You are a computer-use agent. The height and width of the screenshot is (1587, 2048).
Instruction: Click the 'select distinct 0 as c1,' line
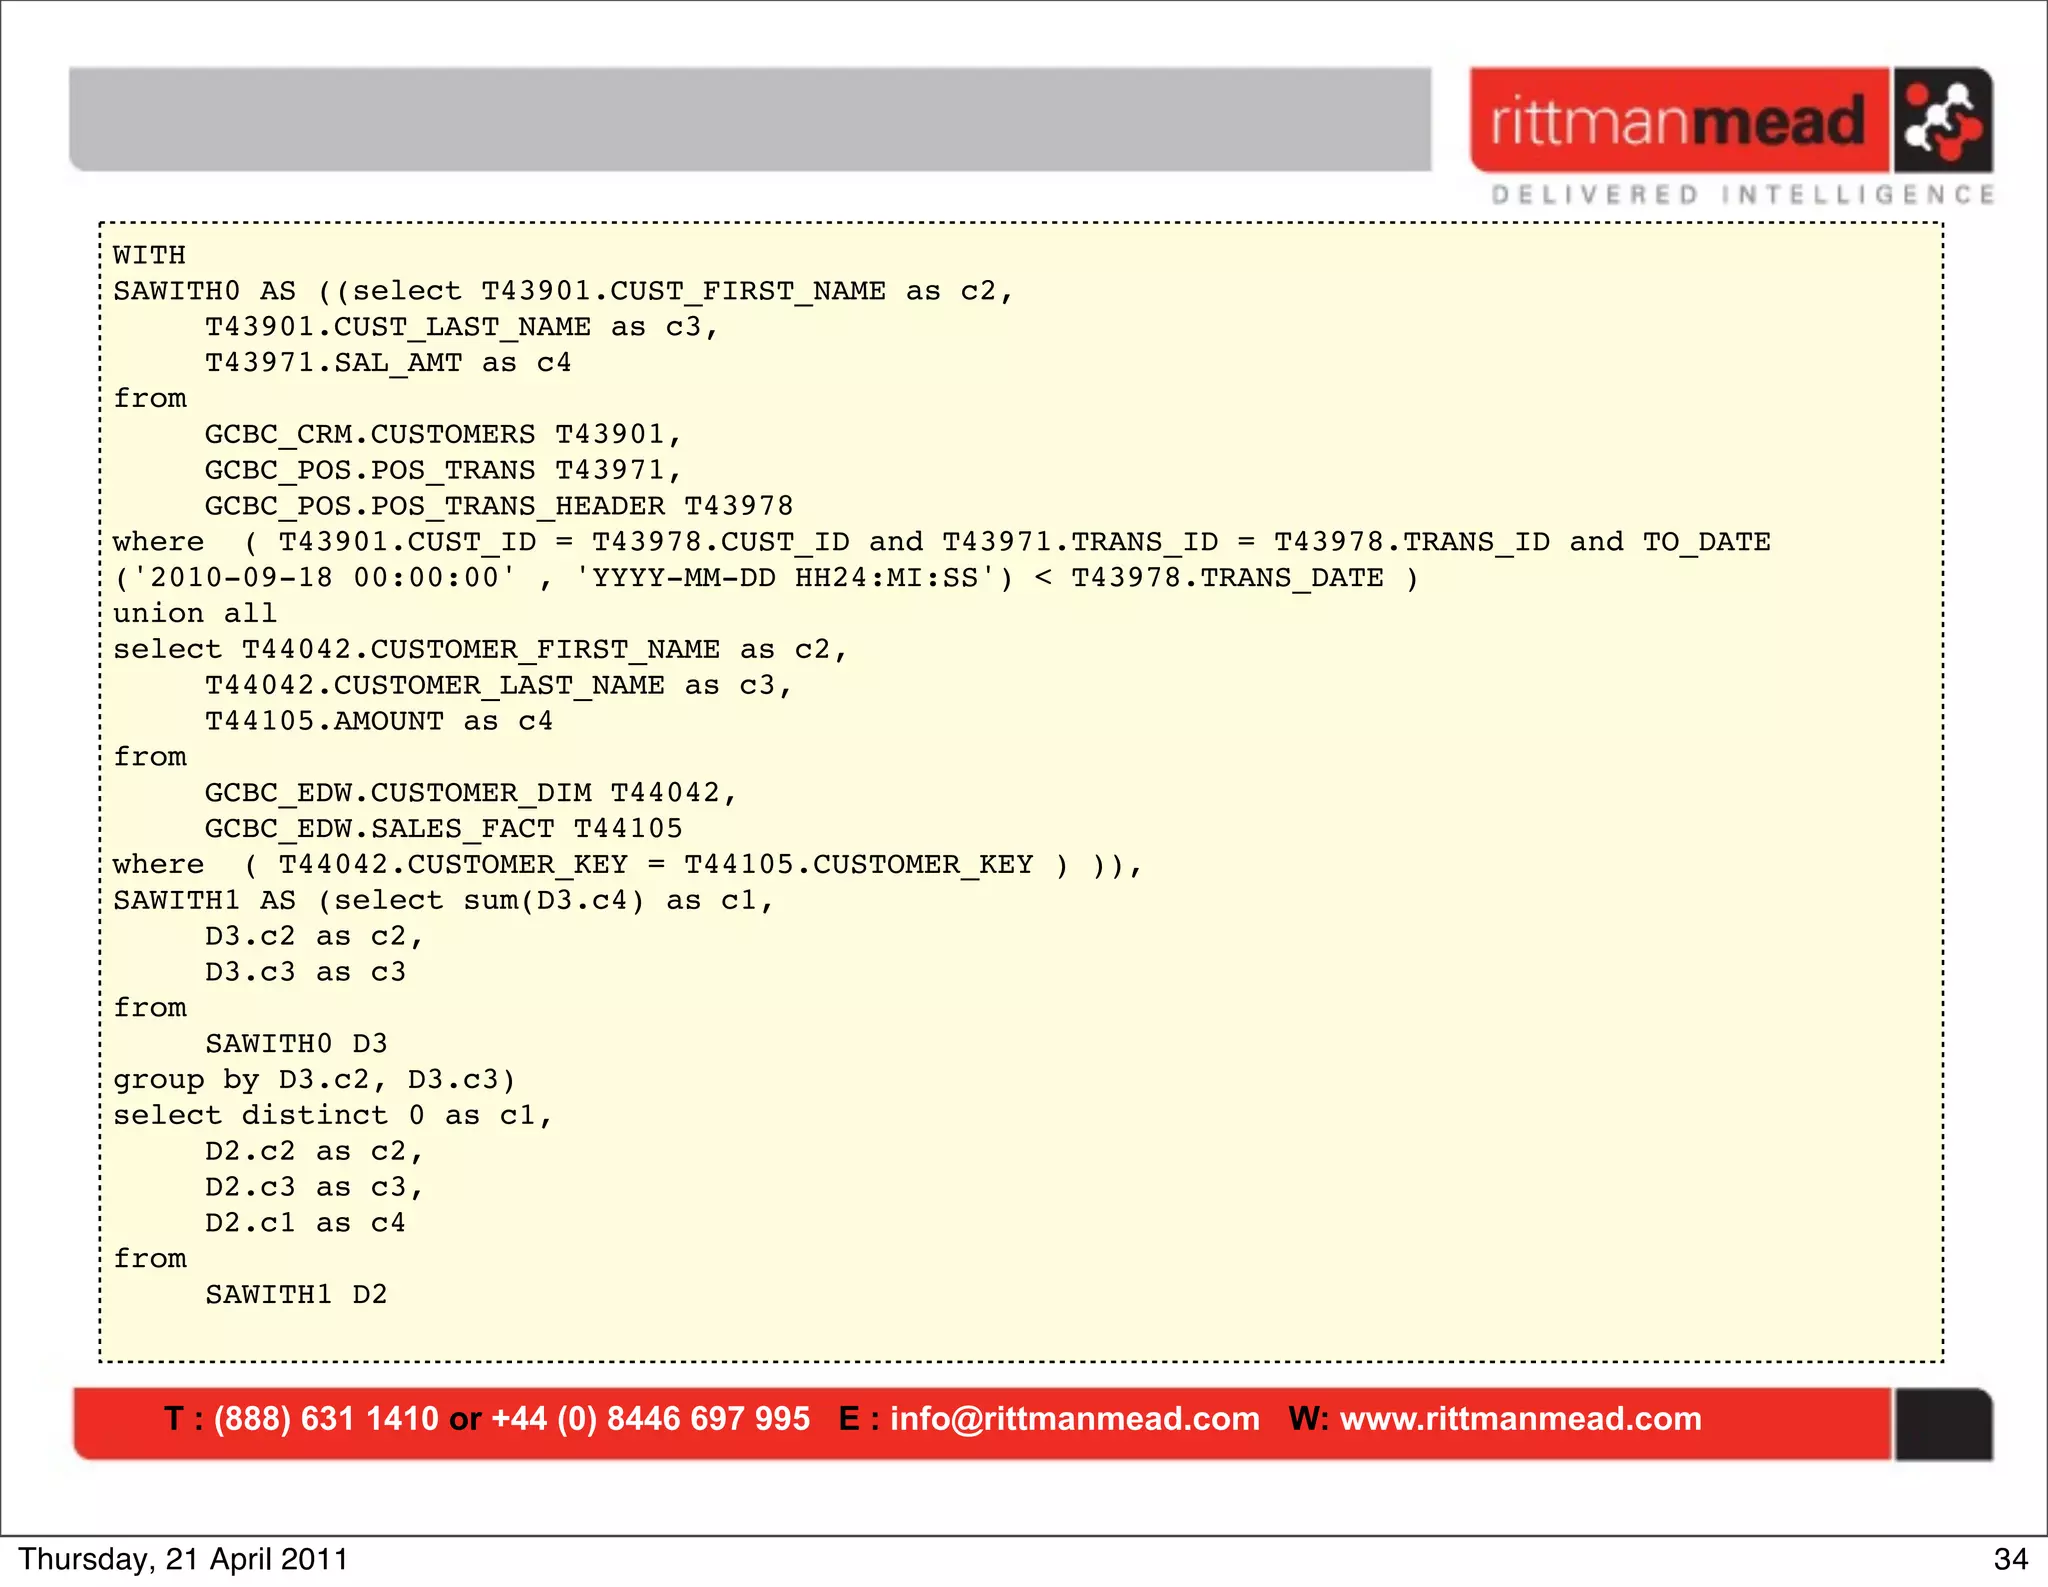pyautogui.click(x=332, y=1115)
